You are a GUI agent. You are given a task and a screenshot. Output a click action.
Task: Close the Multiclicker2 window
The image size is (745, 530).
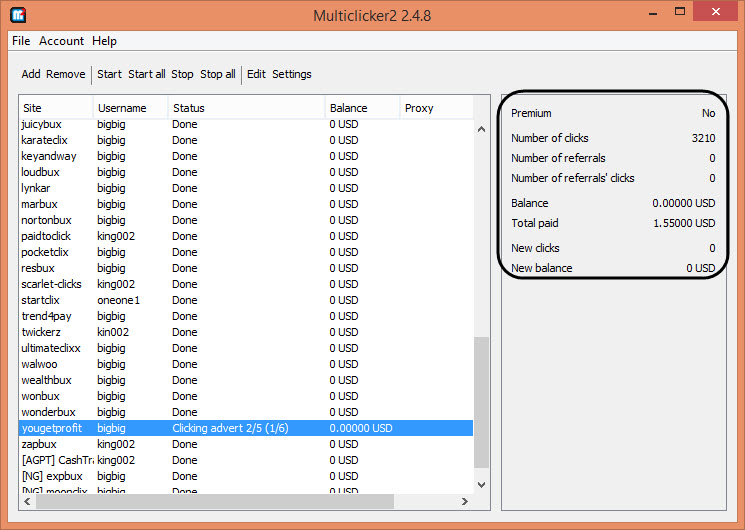click(x=716, y=12)
